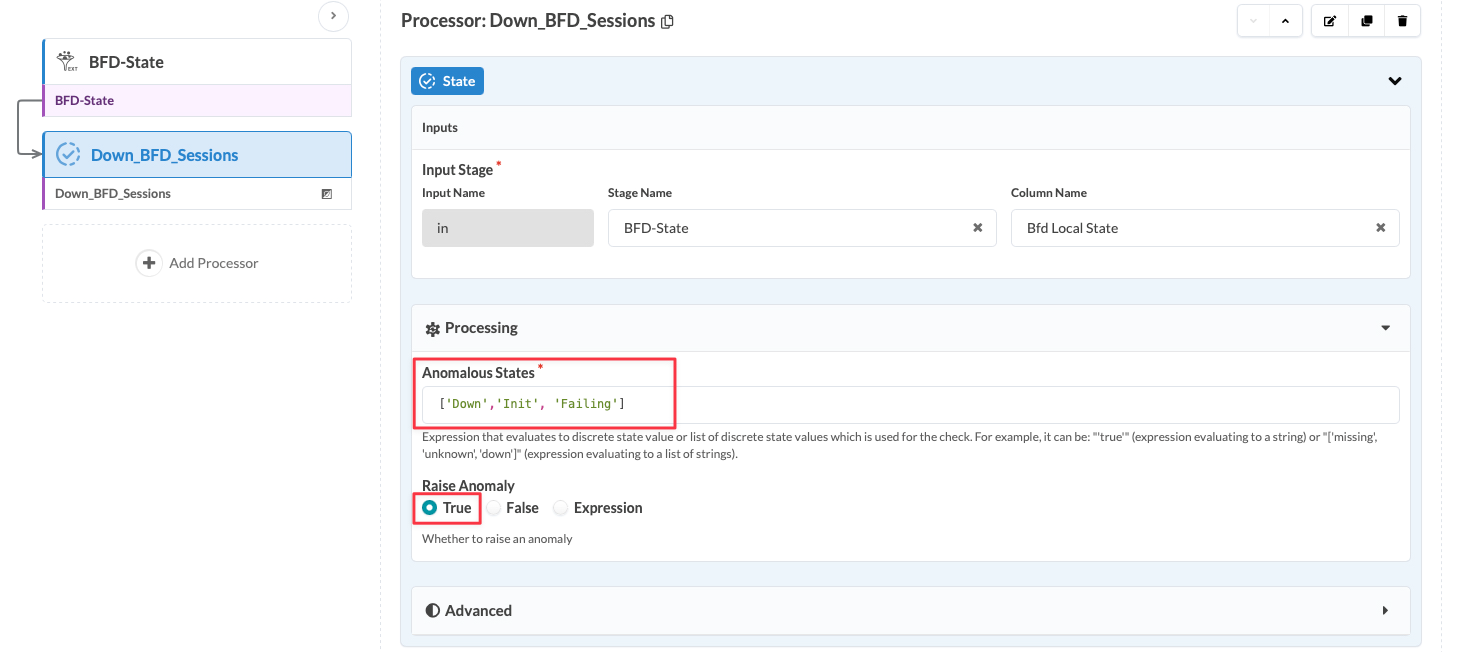1457x652 pixels.
Task: Click the Processing section title
Action: [x=481, y=328]
